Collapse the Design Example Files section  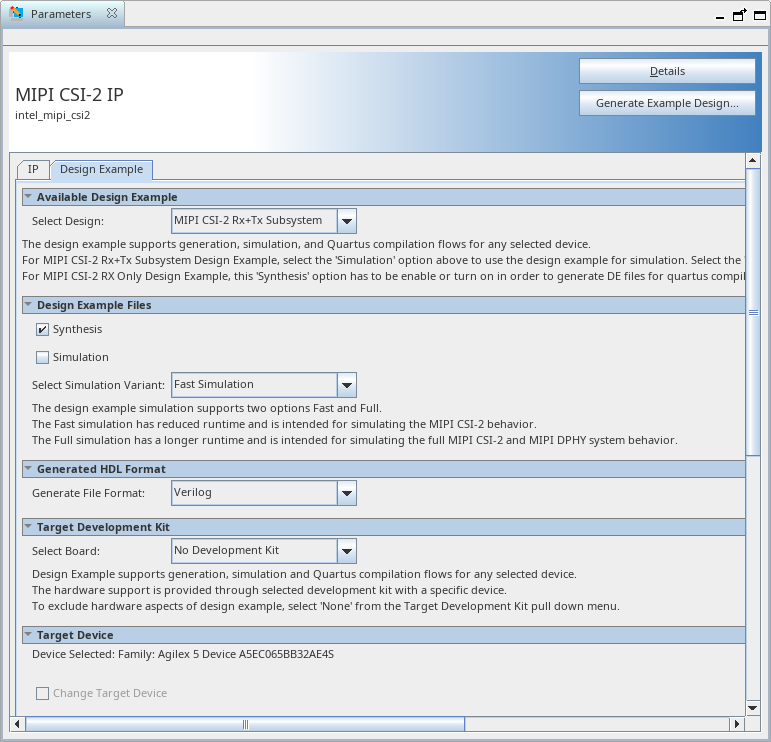coord(28,305)
